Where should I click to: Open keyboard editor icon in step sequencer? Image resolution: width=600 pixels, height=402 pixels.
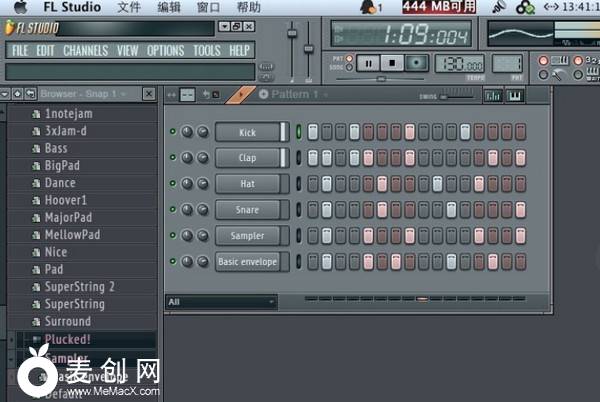(515, 96)
